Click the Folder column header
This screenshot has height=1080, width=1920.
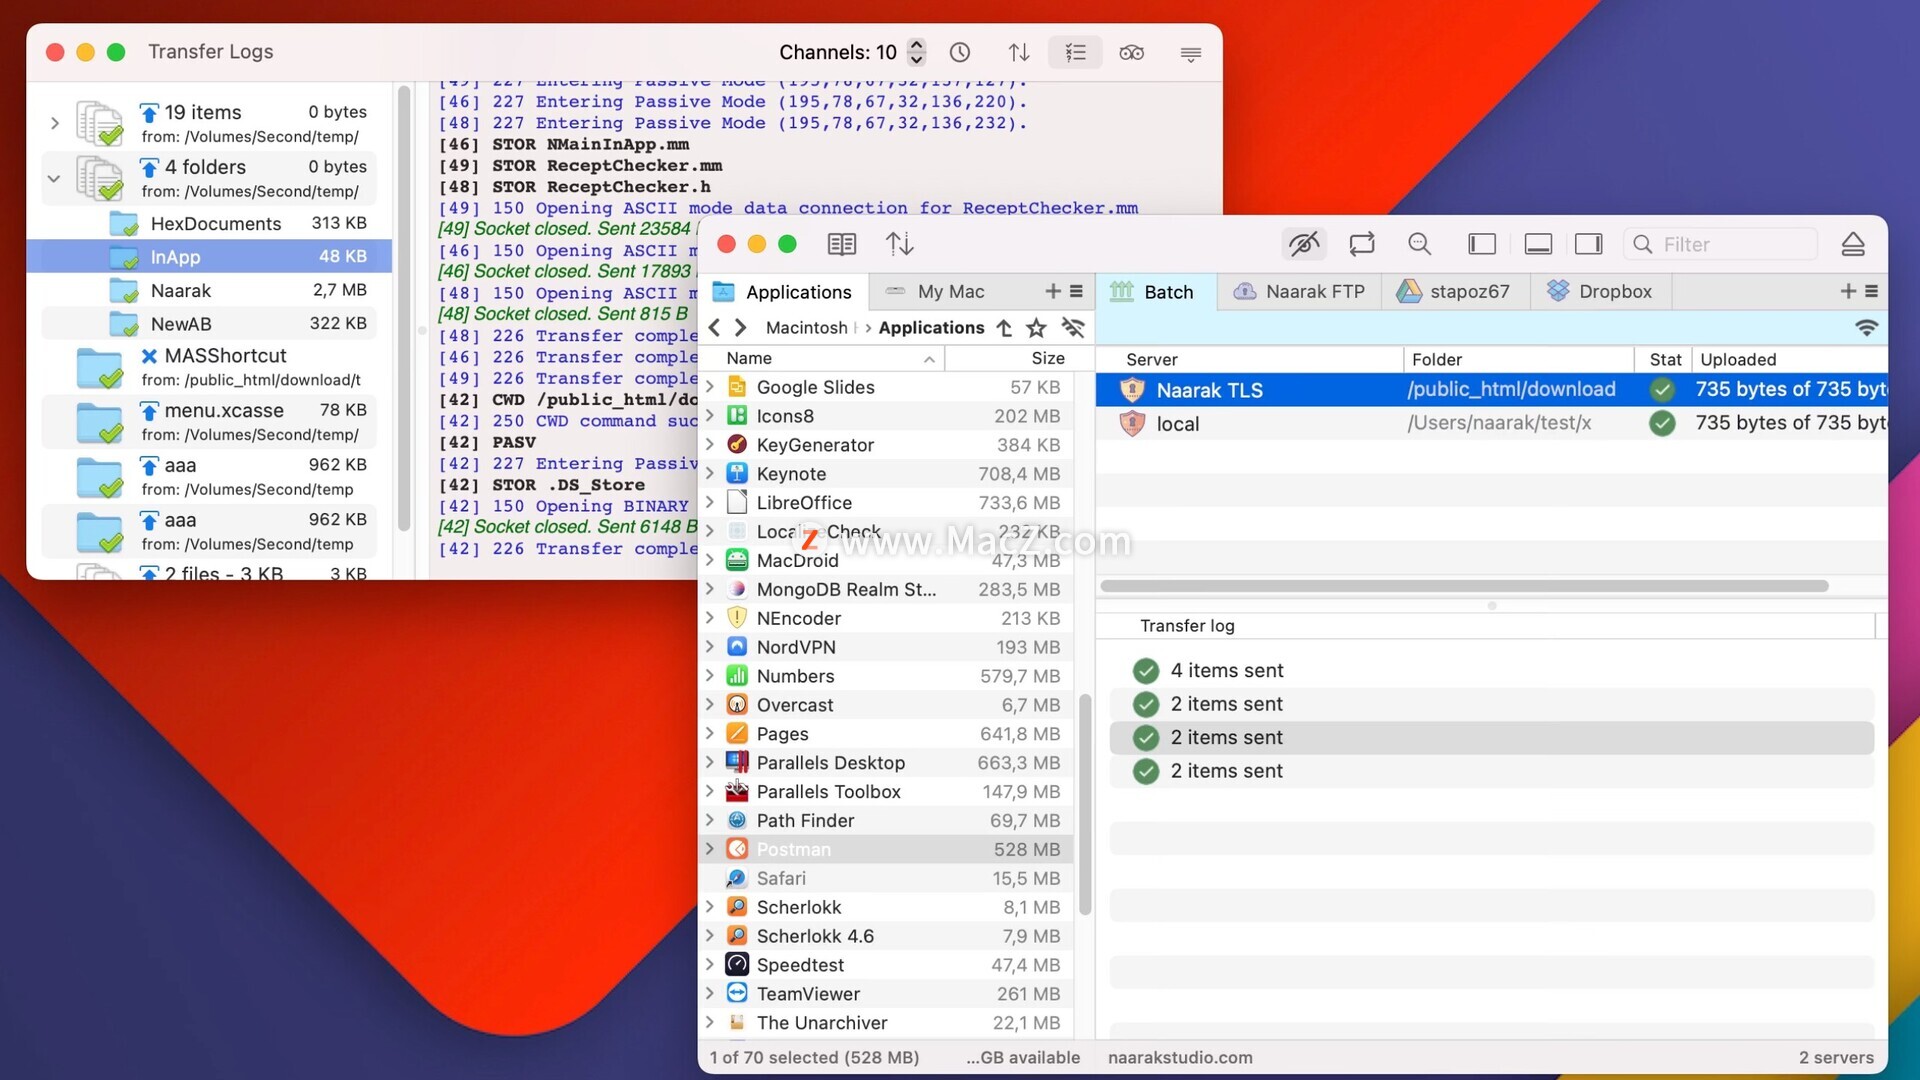pos(1519,359)
